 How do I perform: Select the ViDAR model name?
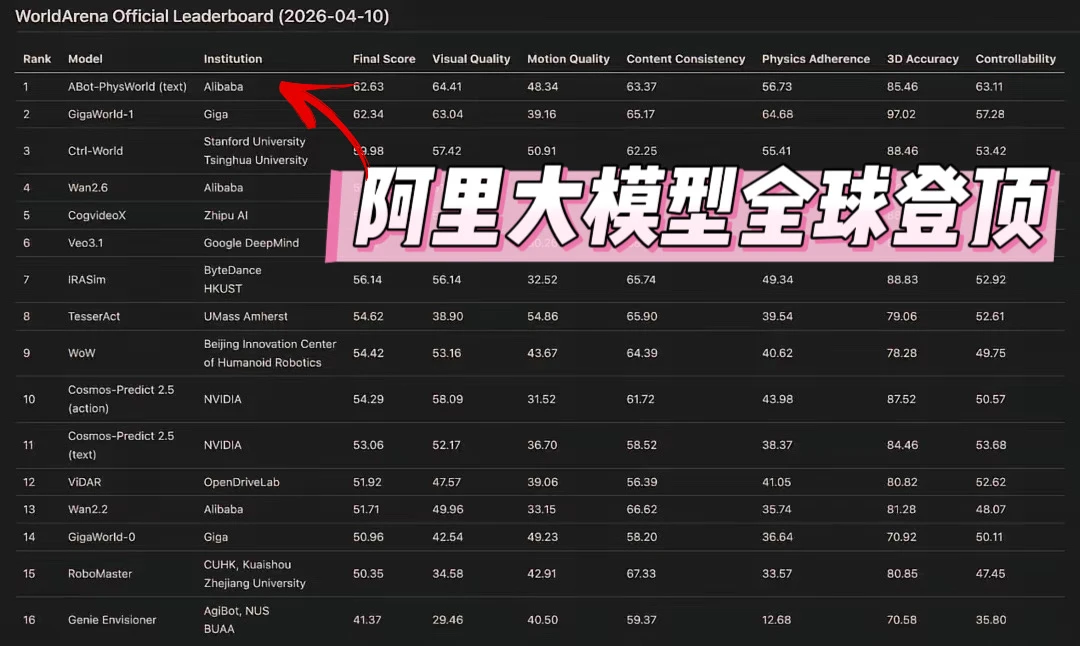[x=84, y=482]
